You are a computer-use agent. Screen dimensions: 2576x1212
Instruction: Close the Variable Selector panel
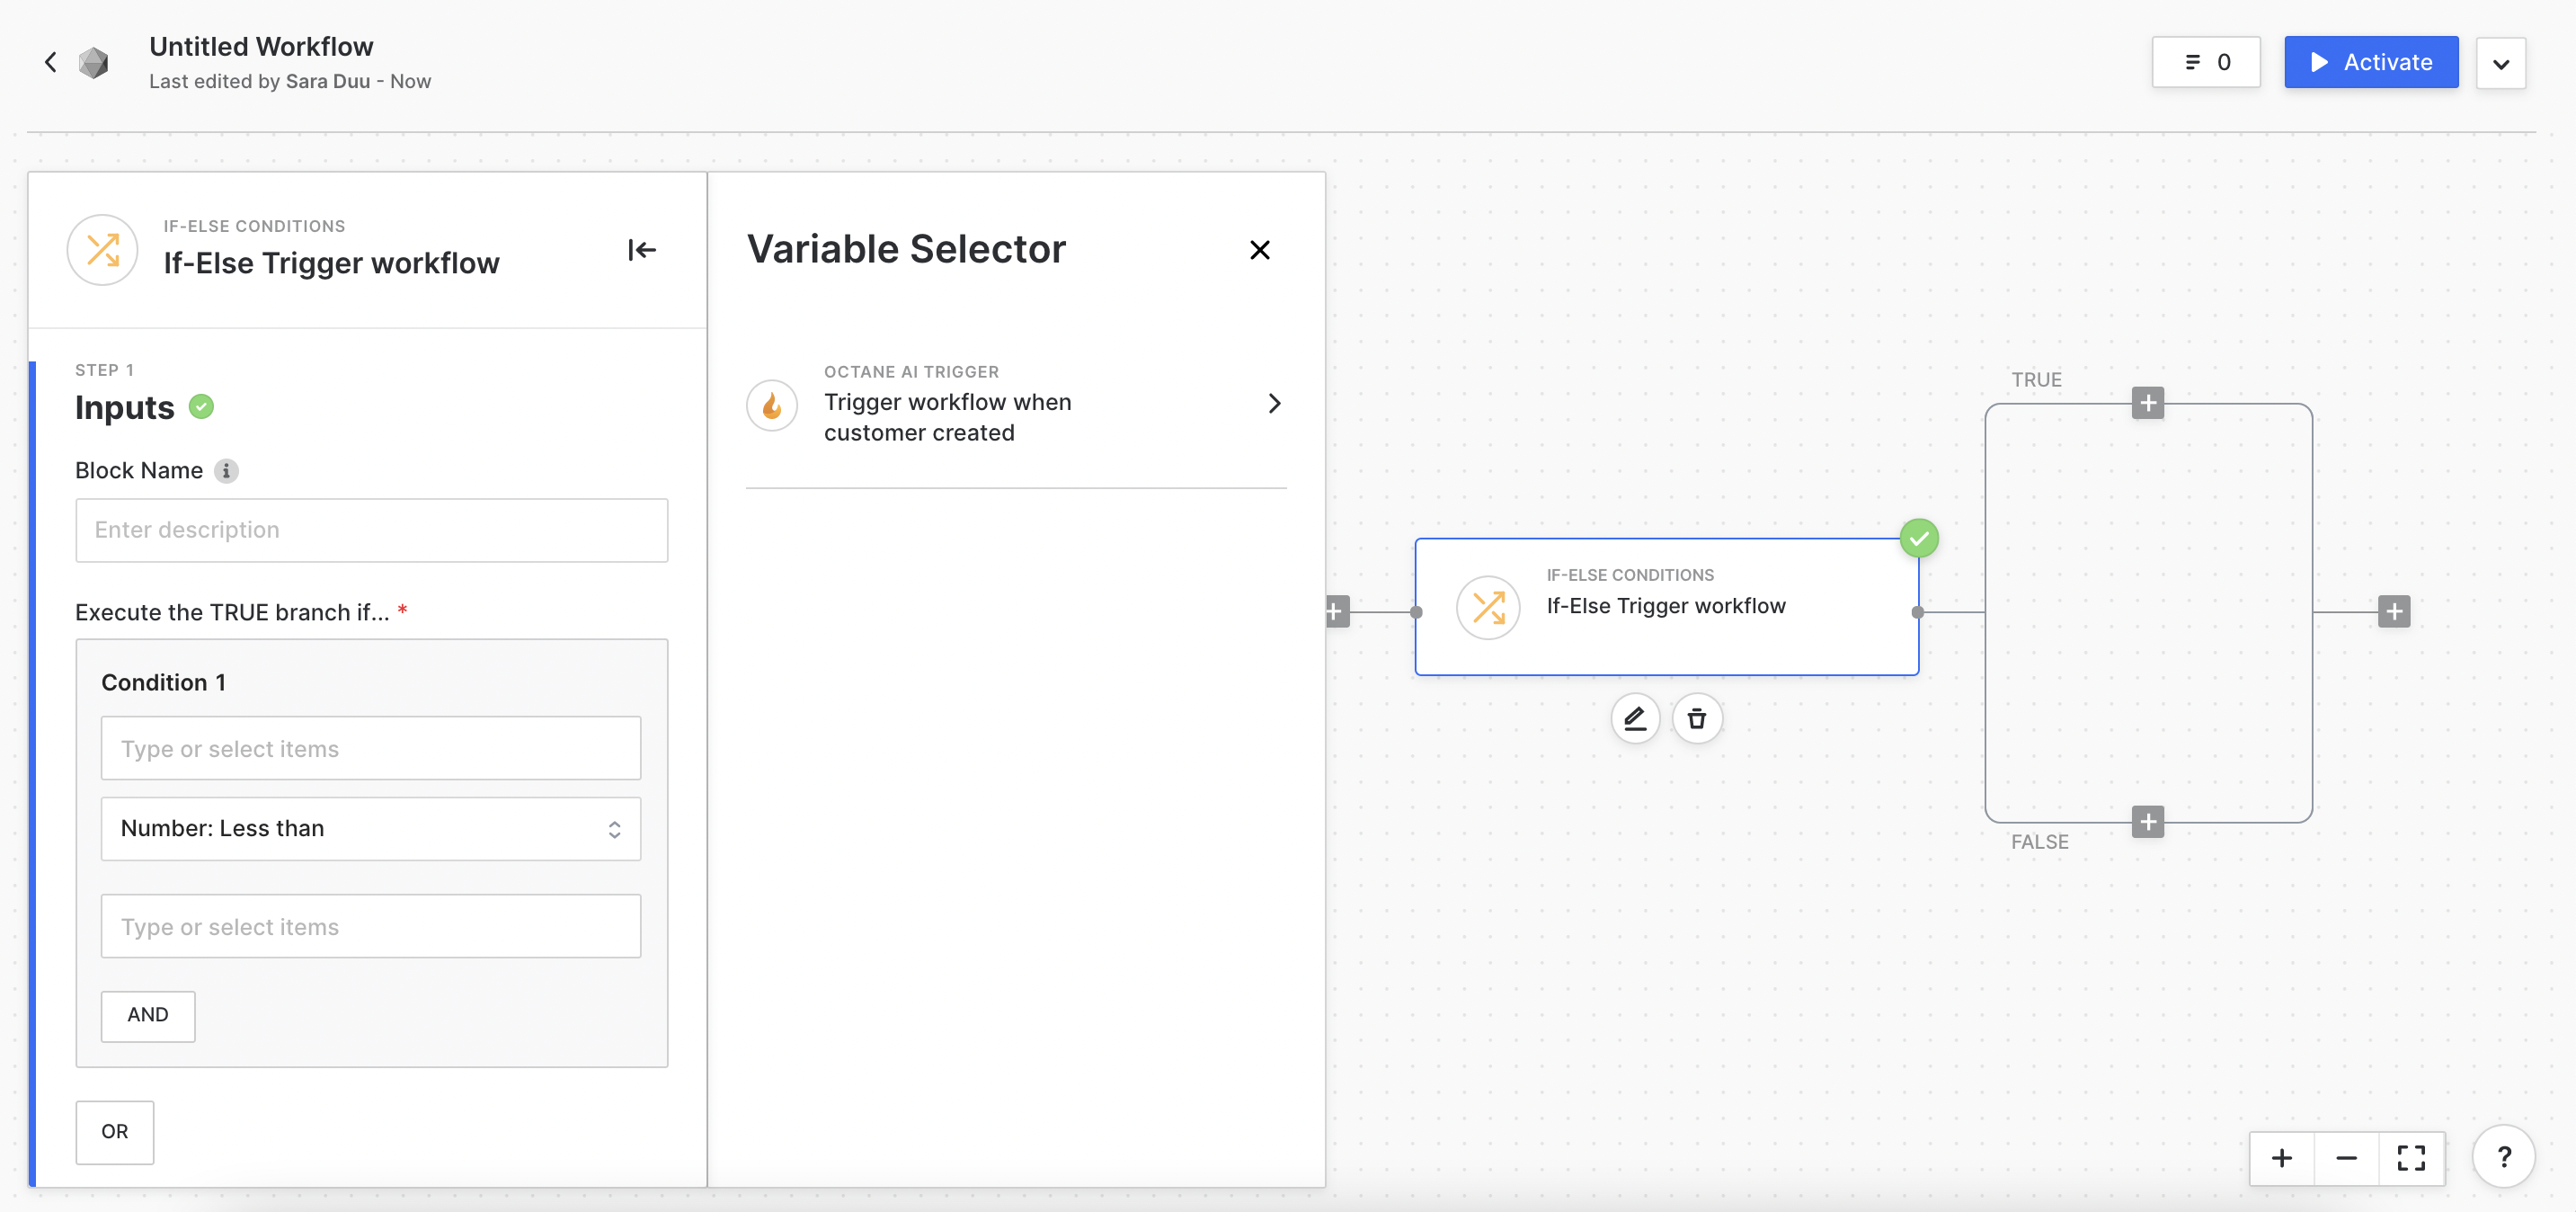1259,250
